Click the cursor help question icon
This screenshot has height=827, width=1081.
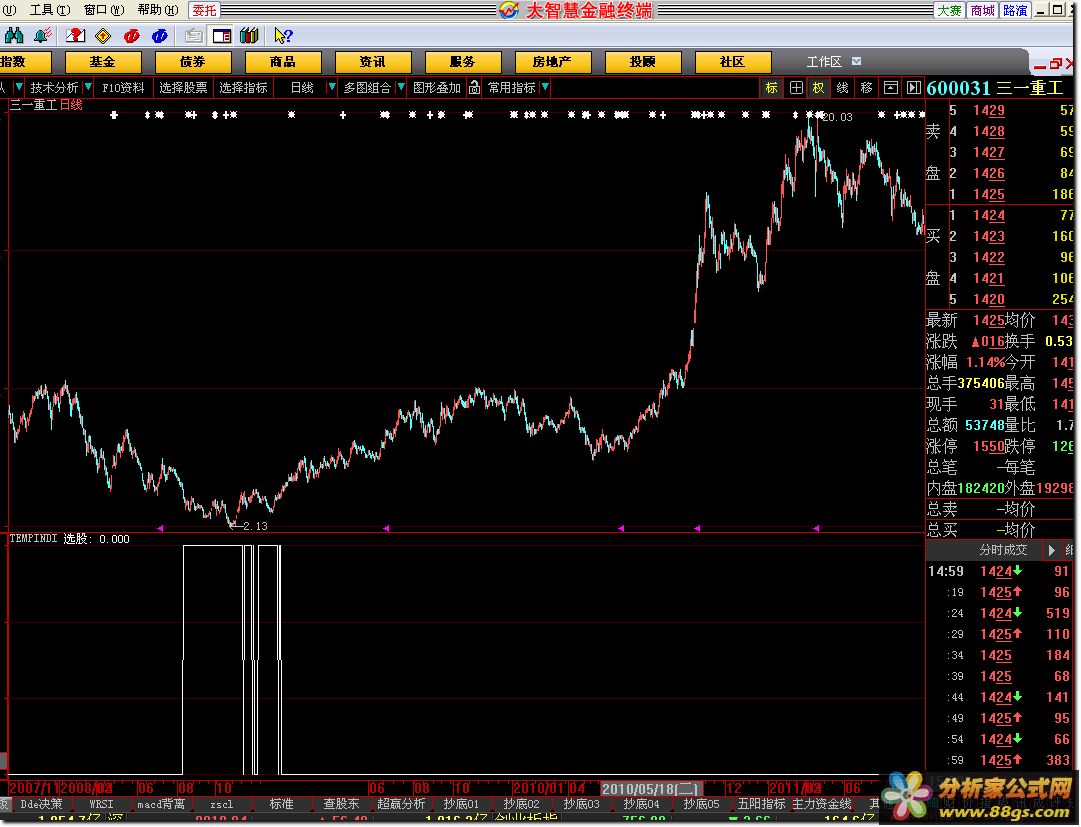tap(283, 35)
